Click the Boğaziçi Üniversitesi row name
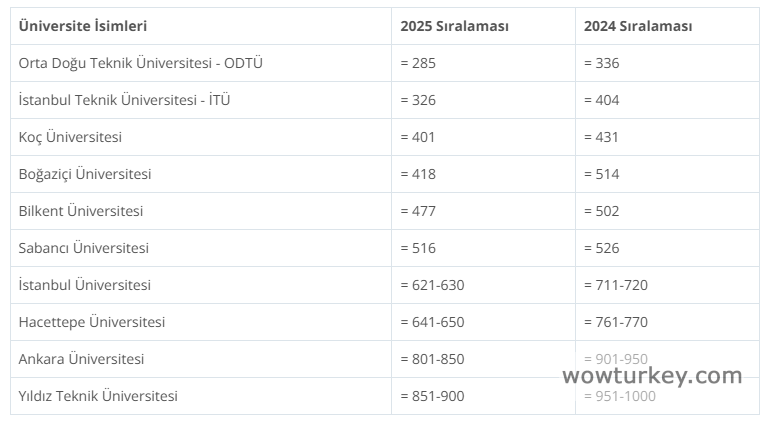The width and height of the screenshot is (767, 424). pyautogui.click(x=85, y=174)
